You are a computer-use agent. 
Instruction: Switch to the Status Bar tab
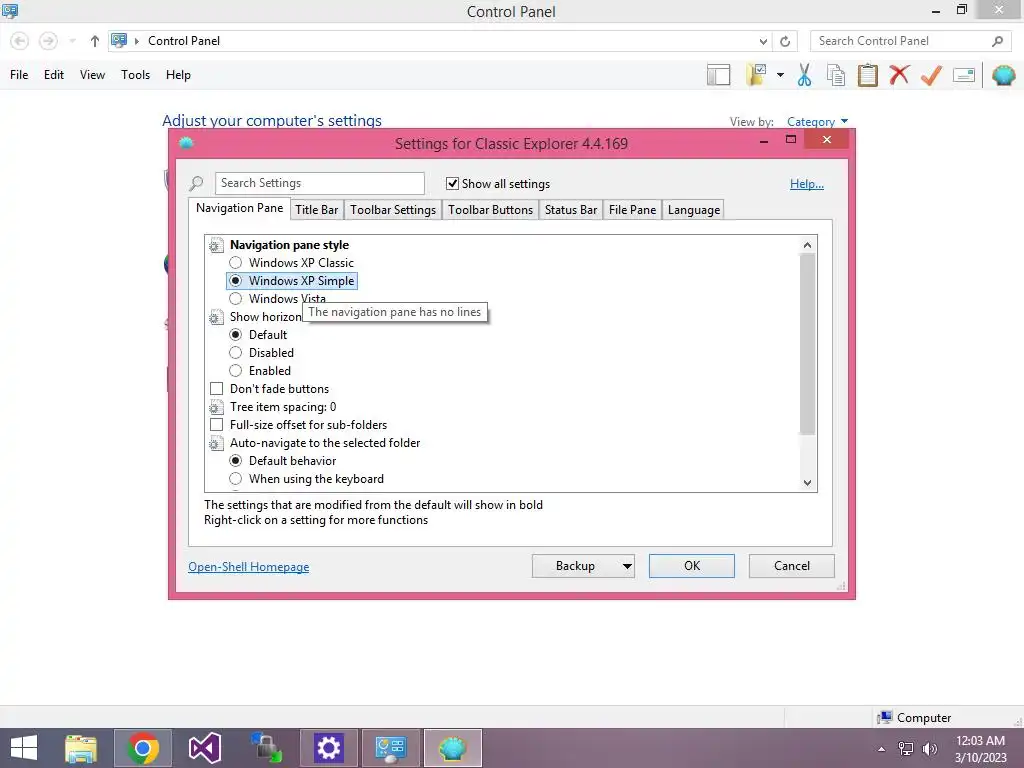(571, 210)
